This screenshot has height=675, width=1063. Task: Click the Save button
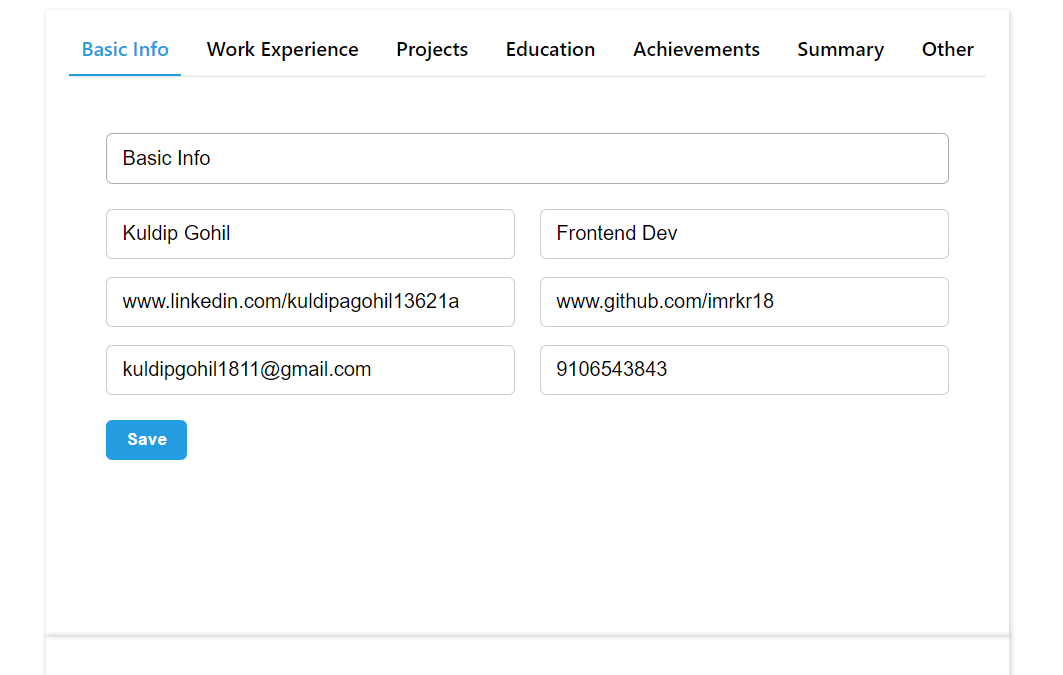146,440
